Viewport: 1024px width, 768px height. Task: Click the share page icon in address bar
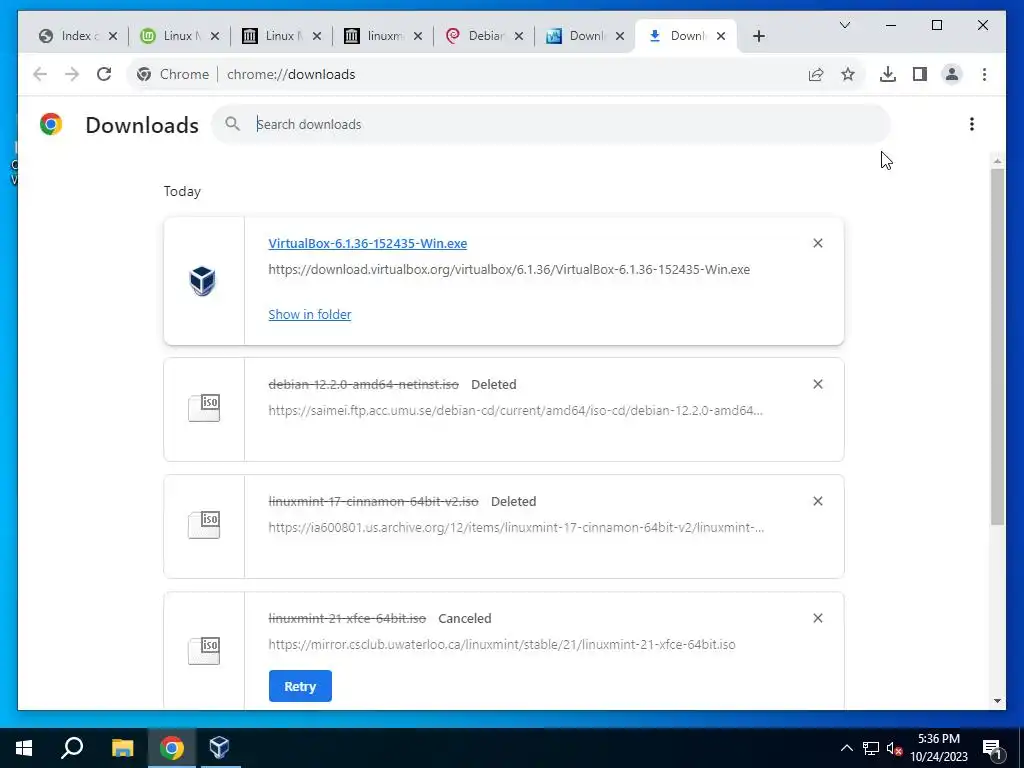pos(816,74)
